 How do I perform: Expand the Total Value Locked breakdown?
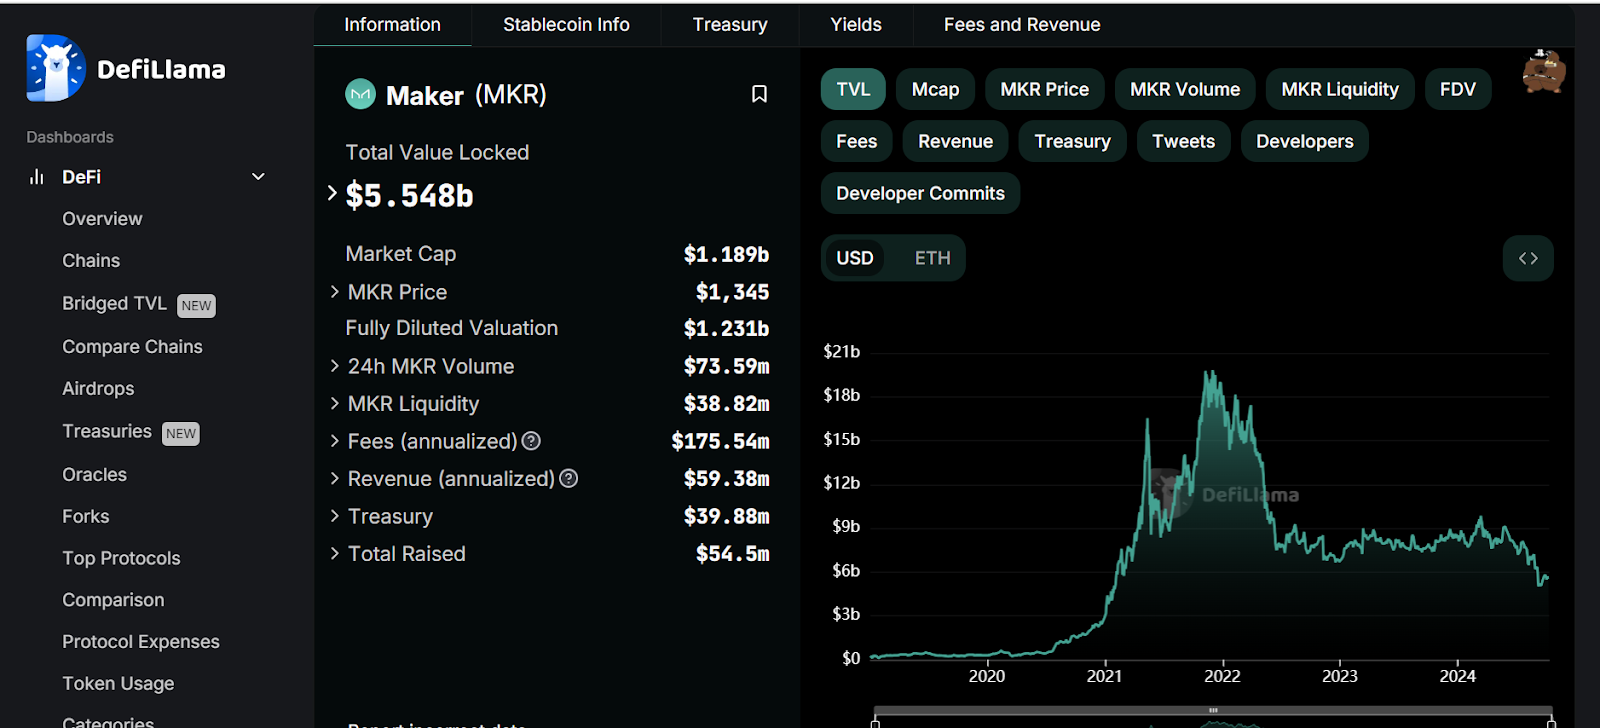click(x=332, y=194)
